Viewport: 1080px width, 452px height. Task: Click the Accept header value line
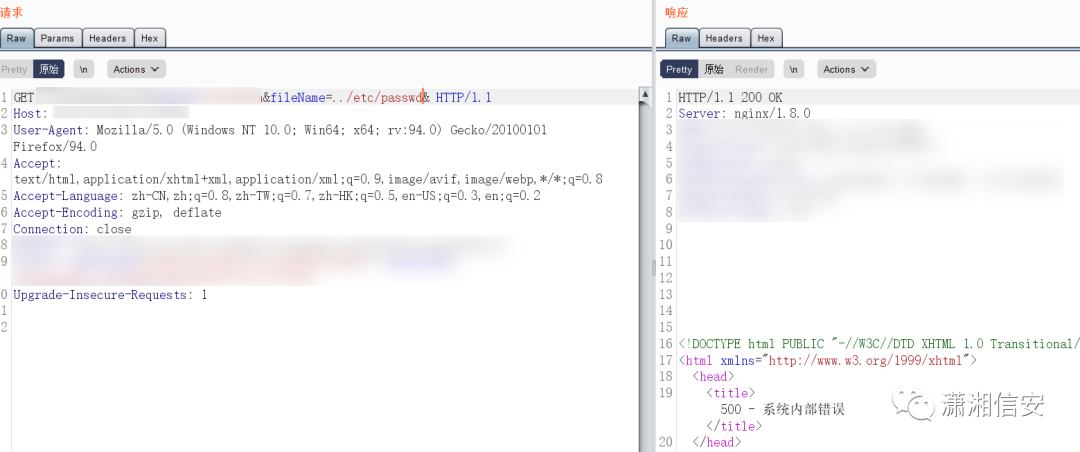pos(308,180)
